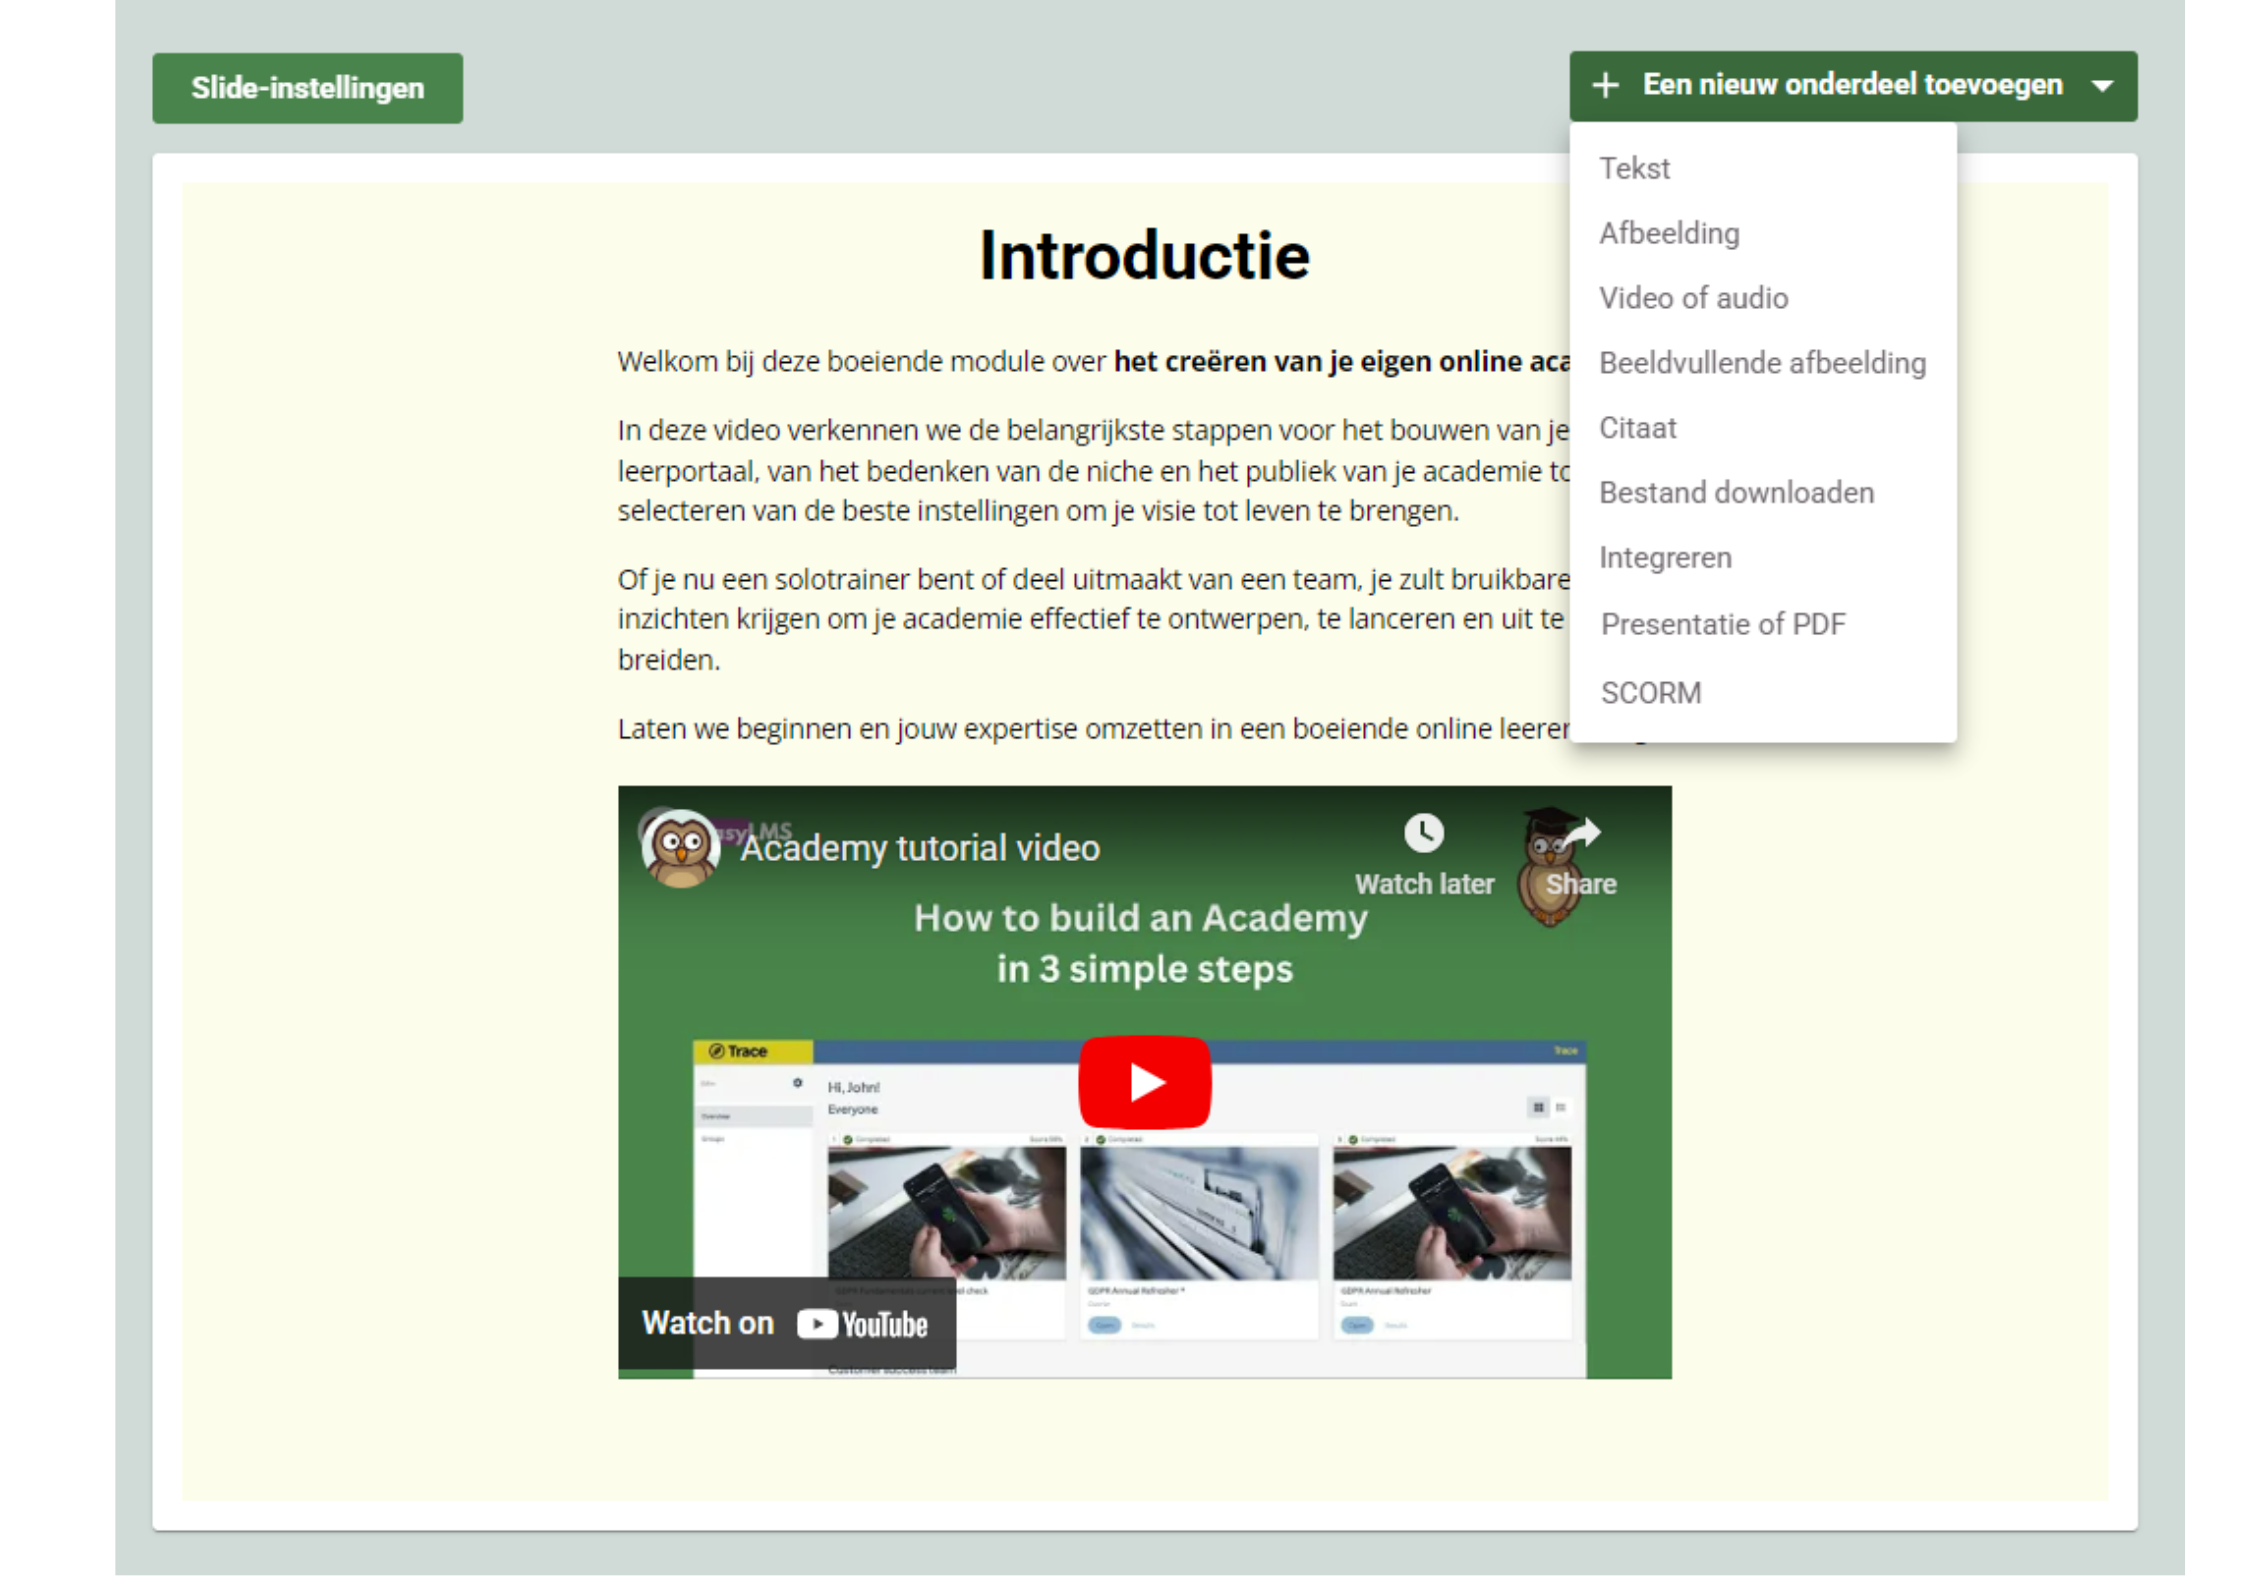This screenshot has width=2245, height=1587.
Task: Open the Slide-instellingen panel
Action: [307, 87]
